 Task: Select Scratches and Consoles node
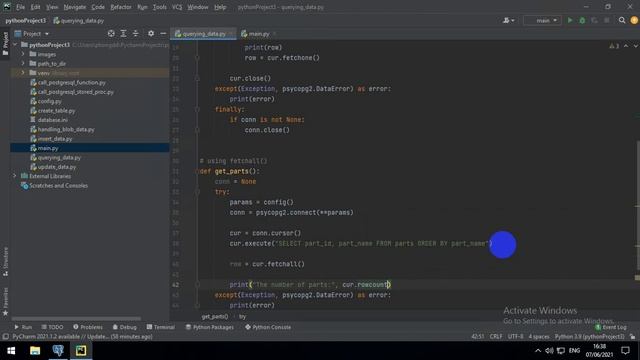click(x=58, y=185)
